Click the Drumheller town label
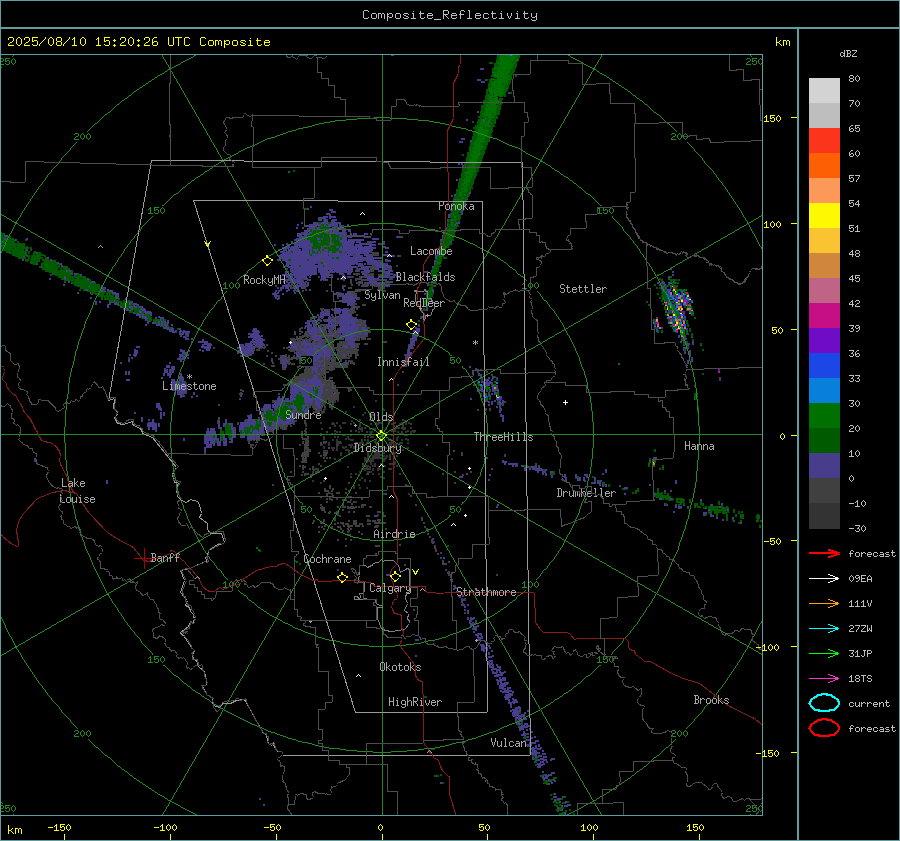 click(586, 493)
